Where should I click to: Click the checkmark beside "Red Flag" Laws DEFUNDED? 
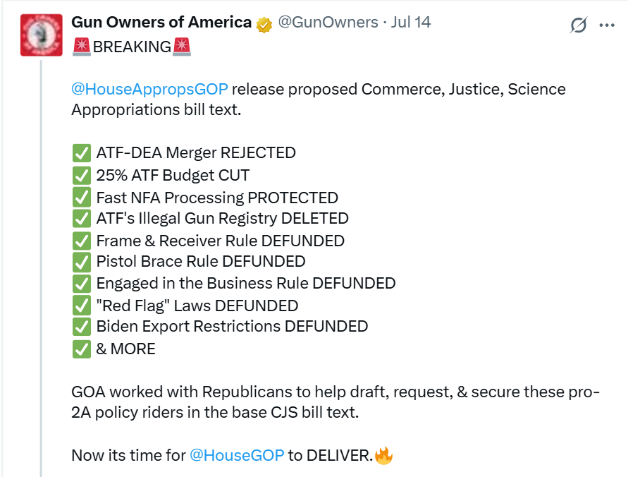[82, 306]
